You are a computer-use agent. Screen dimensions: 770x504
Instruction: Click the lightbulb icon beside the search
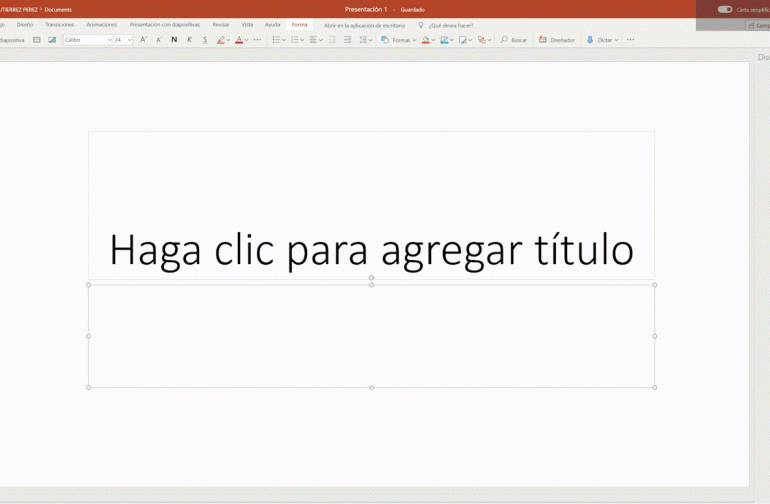coord(421,25)
